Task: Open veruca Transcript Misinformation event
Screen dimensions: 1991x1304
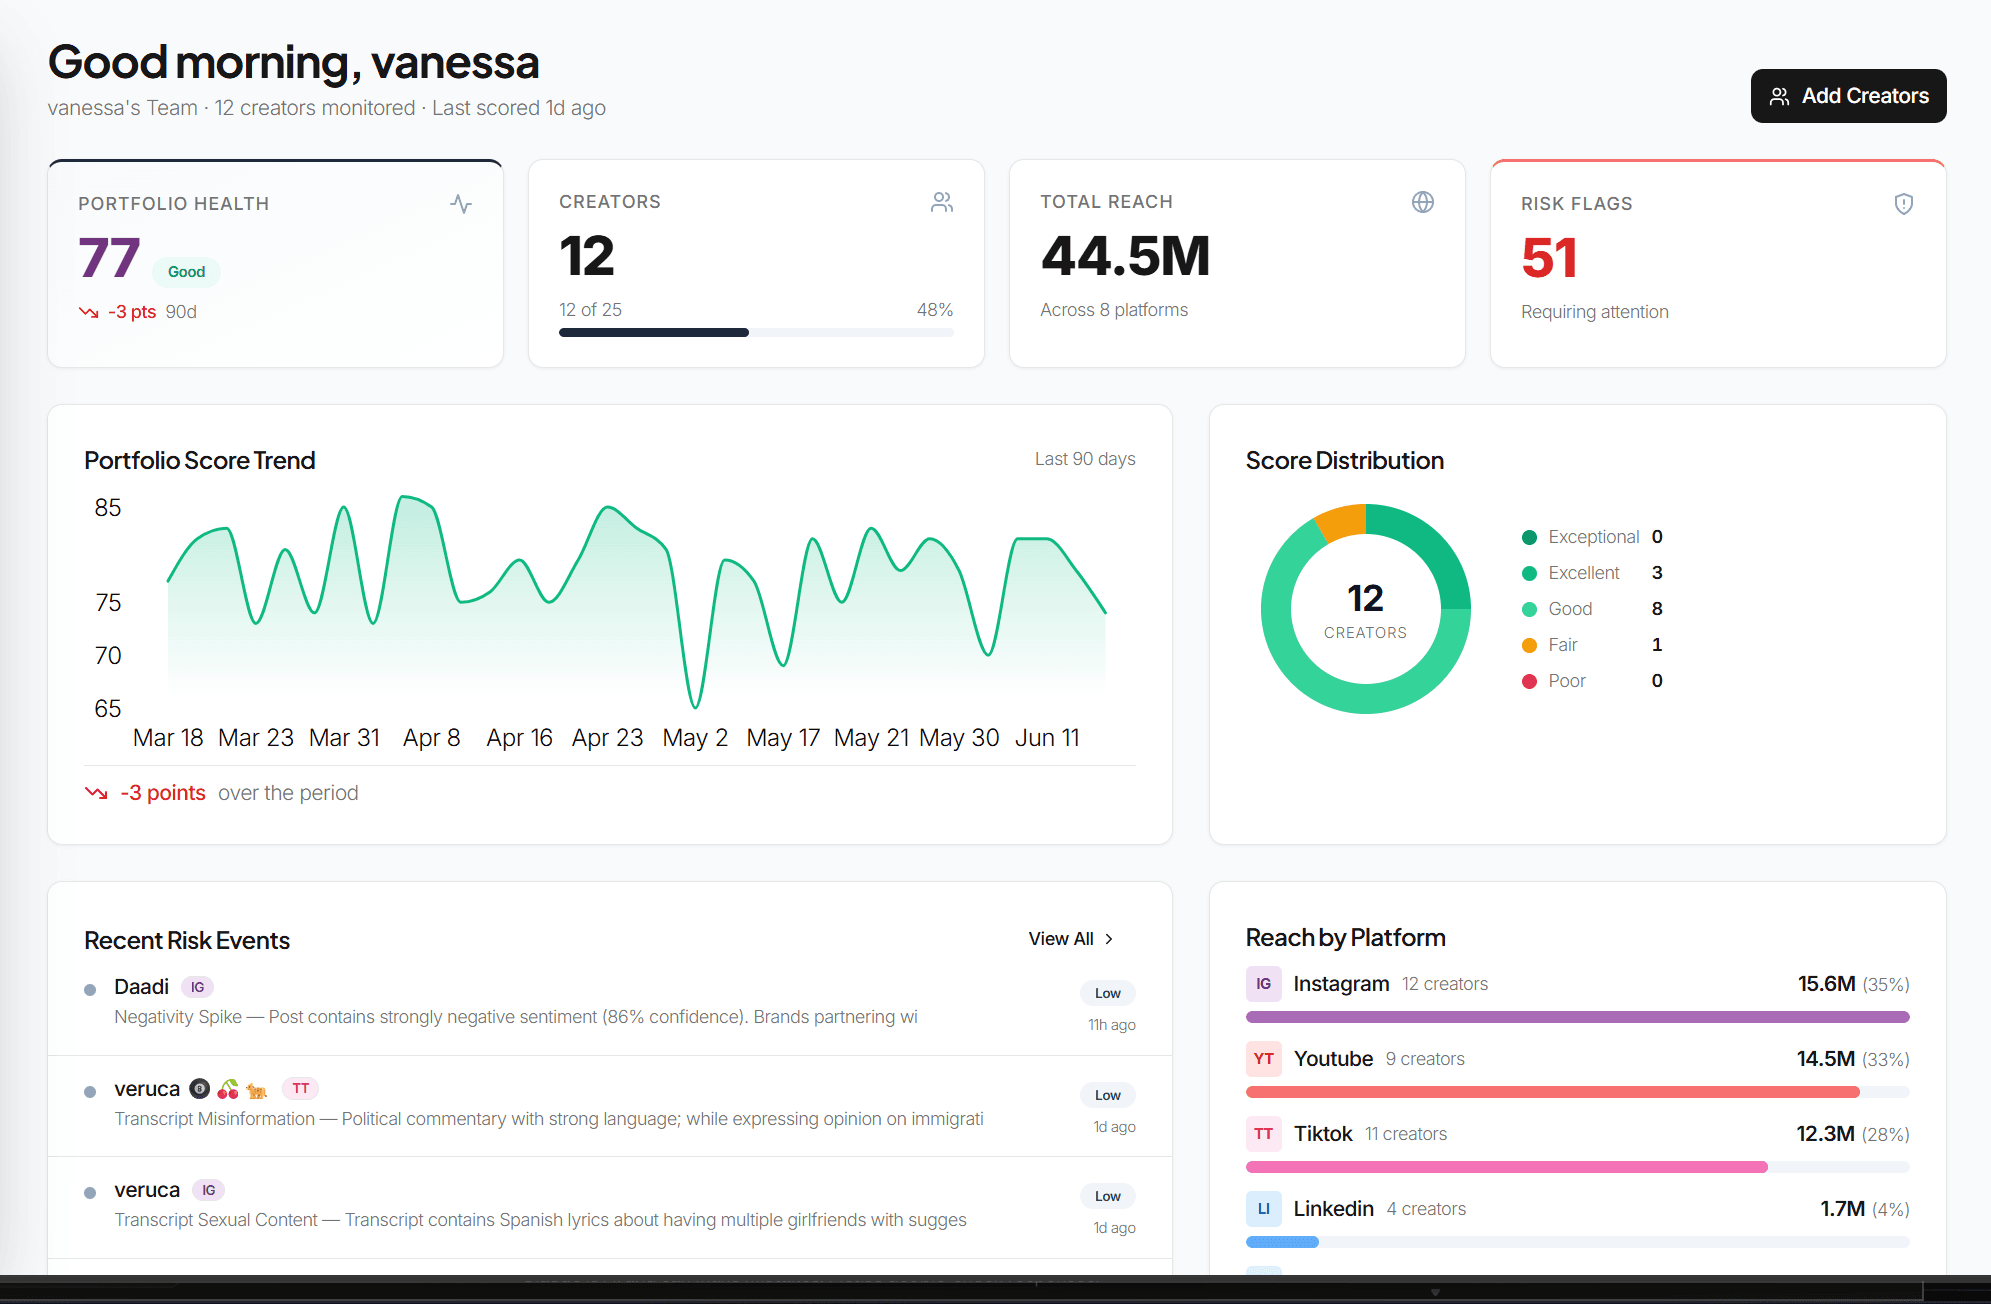Action: 610,1106
